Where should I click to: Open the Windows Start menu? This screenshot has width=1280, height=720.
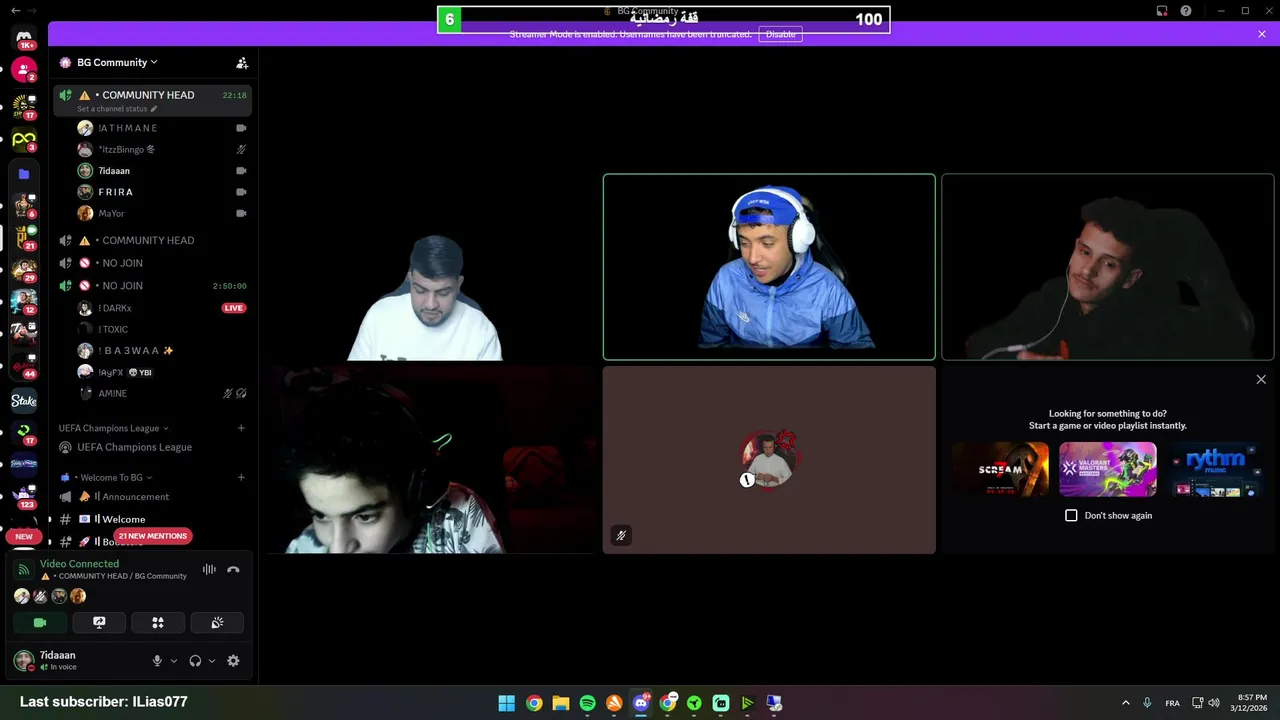pyautogui.click(x=507, y=703)
